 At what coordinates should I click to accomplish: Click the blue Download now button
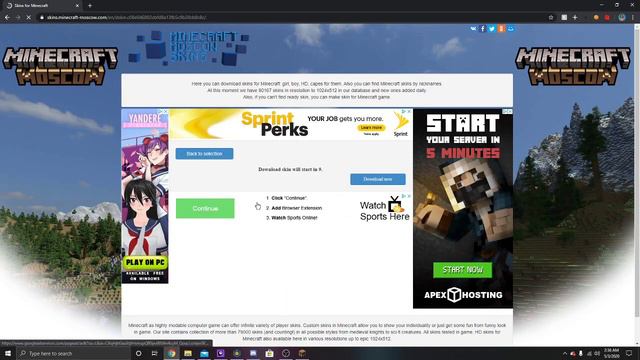[378, 179]
